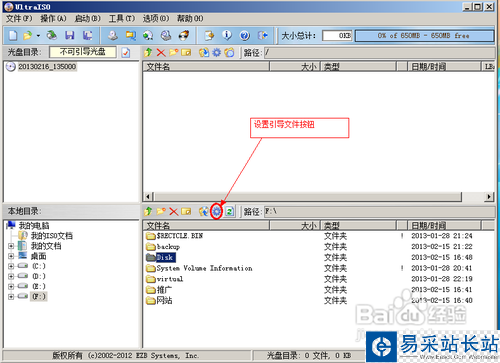Click red X delete in disc image toolbar
The width and height of the screenshot is (500, 363).
tap(161, 52)
